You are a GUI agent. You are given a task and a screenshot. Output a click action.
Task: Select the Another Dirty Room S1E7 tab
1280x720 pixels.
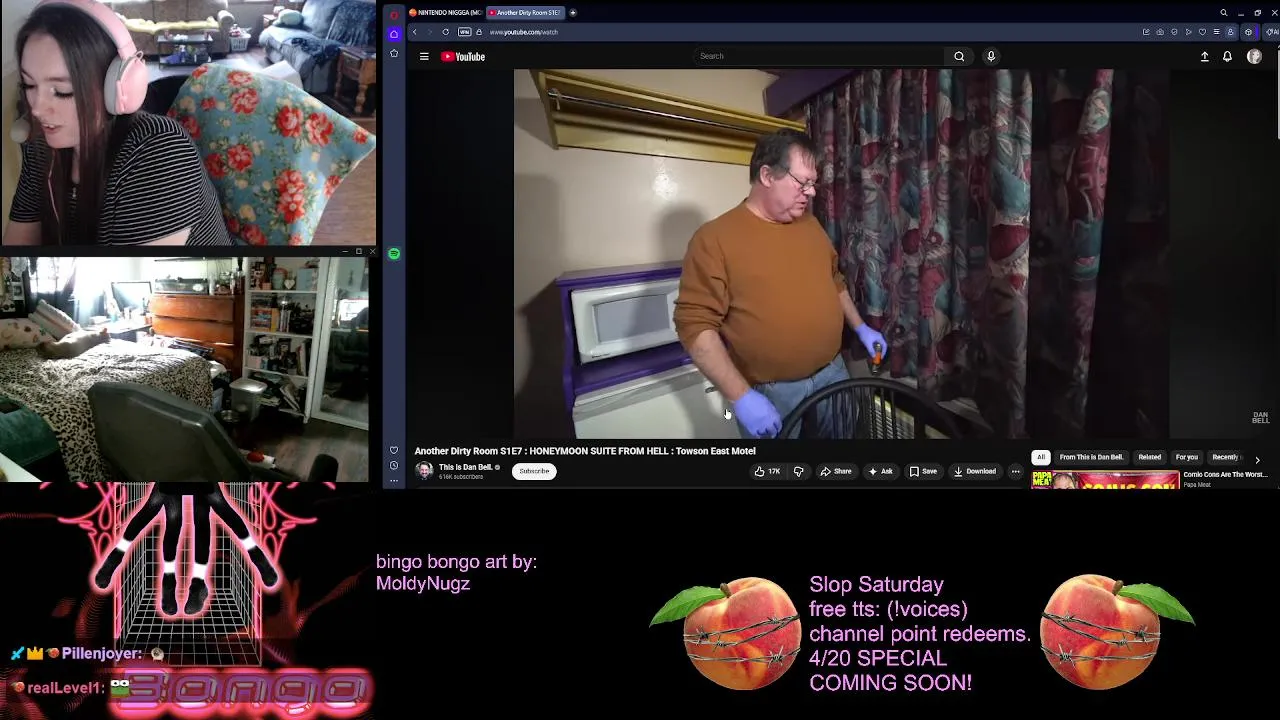click(x=525, y=13)
